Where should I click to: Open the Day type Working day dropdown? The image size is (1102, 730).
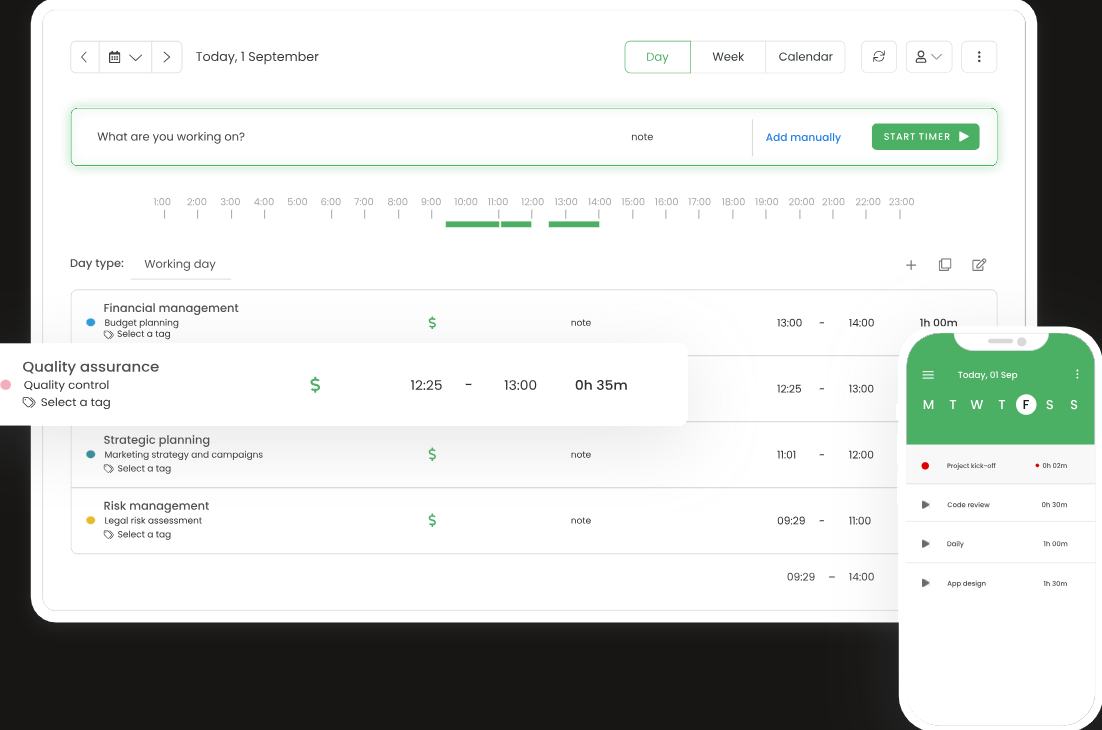(180, 264)
